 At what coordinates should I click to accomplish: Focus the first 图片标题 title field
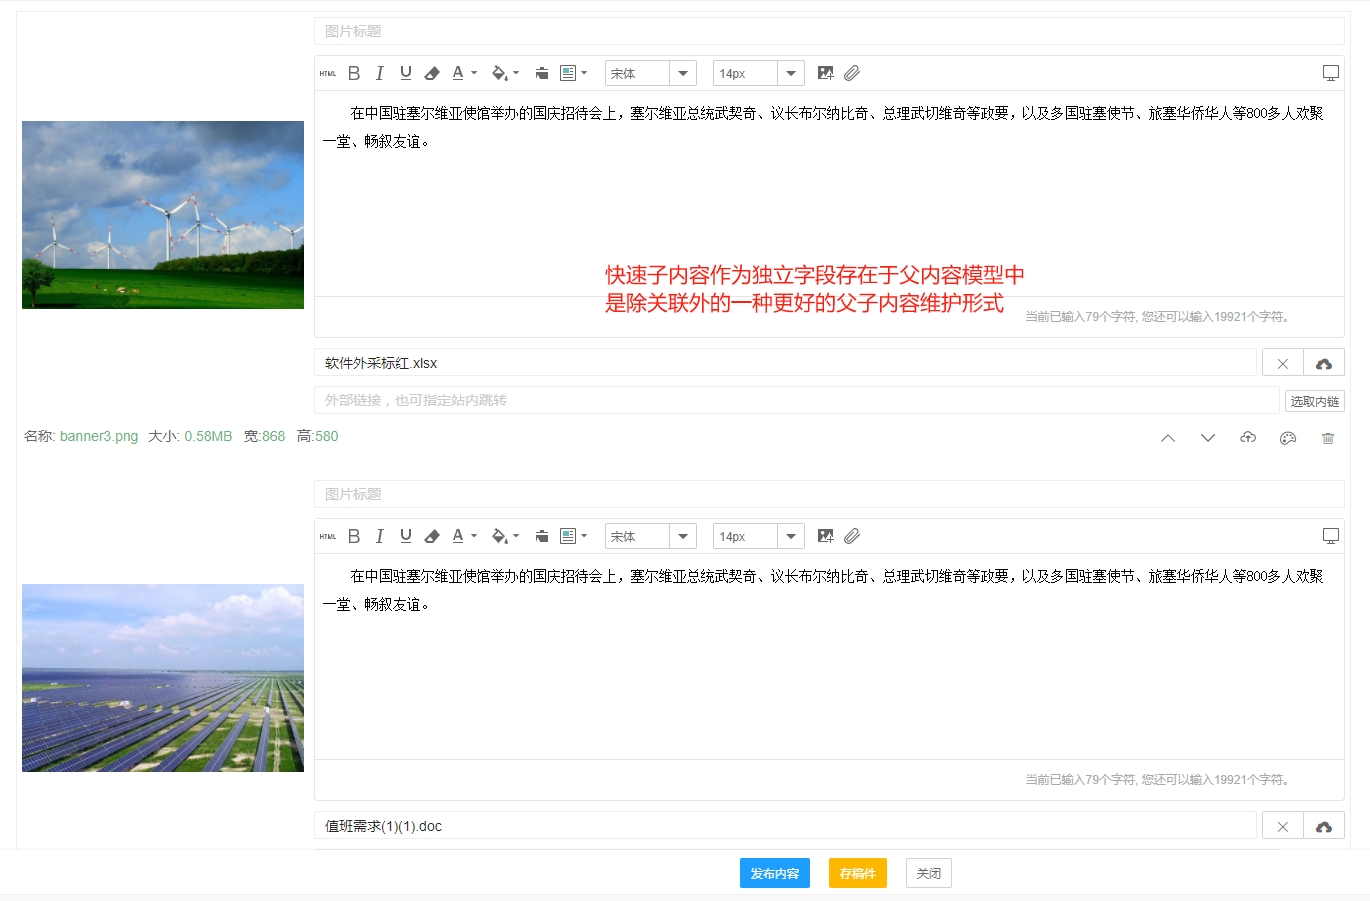tap(829, 31)
